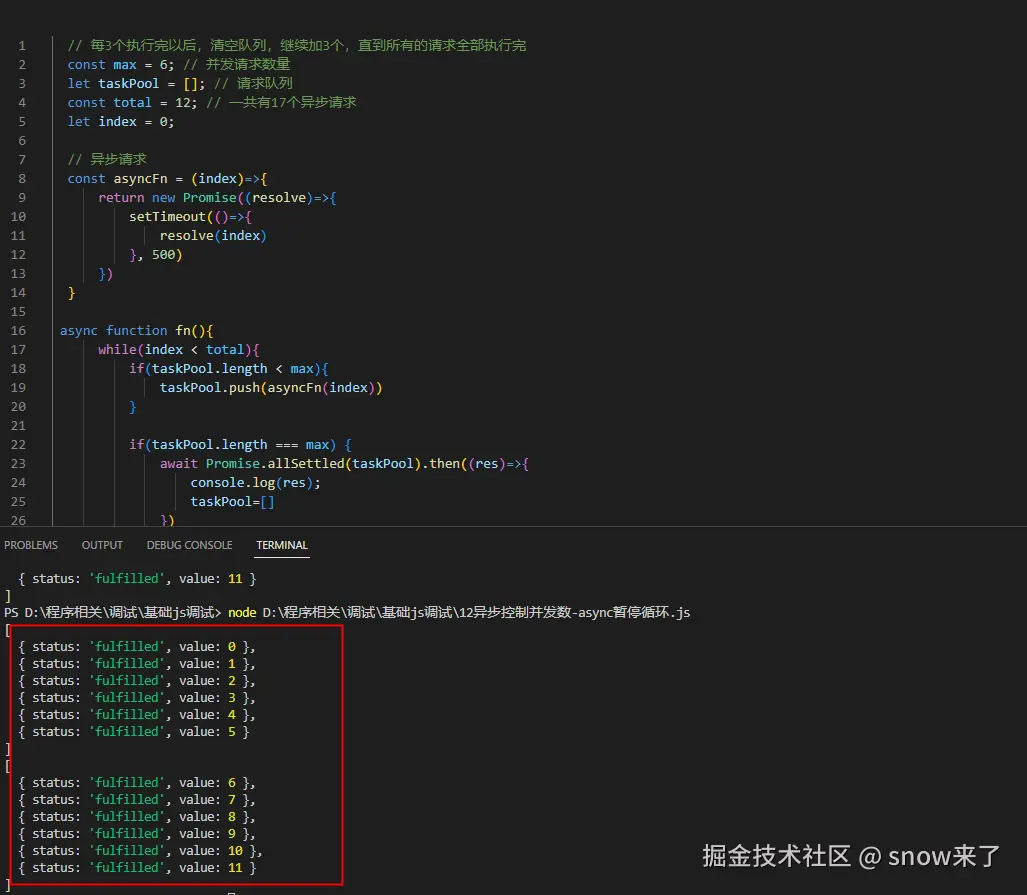Click terminal row with "value: 5"

[x=134, y=732]
